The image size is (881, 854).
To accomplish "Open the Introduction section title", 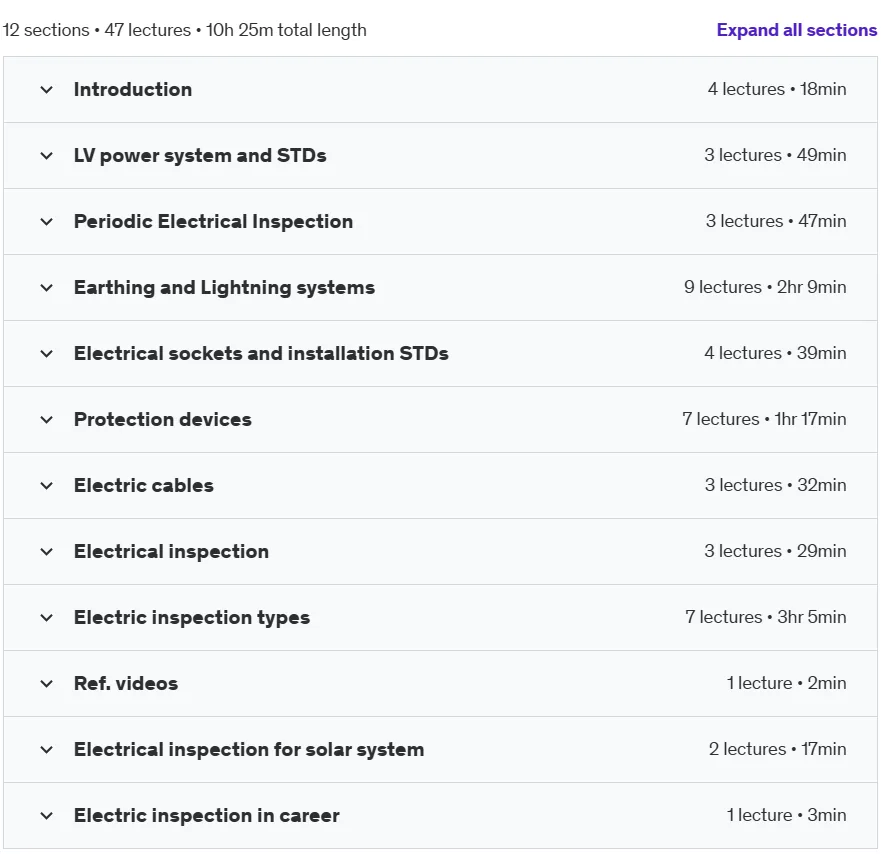I will (133, 89).
